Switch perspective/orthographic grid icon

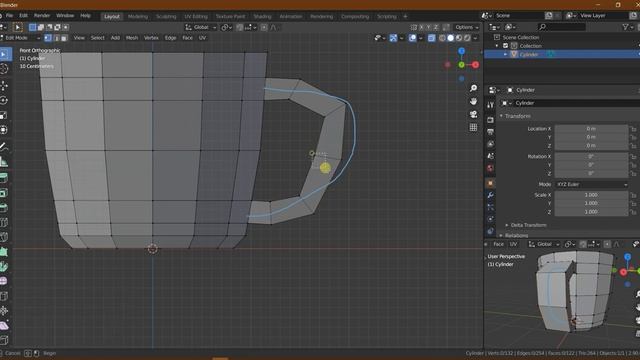[473, 127]
